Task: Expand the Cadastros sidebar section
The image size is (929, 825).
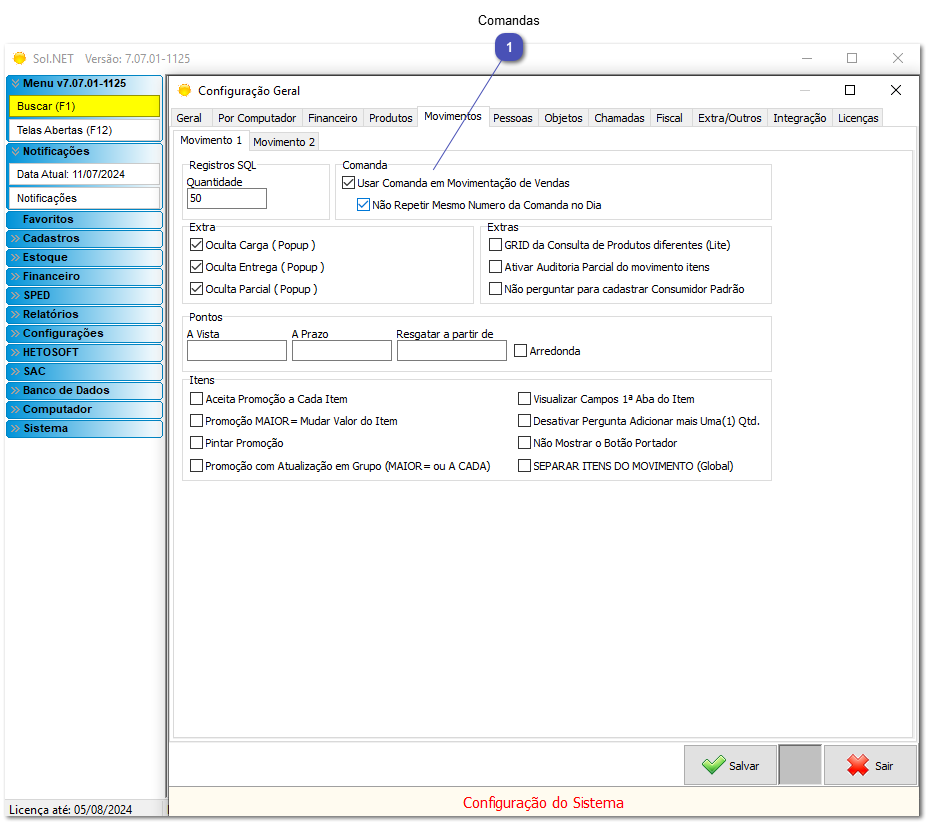Action: [84, 238]
